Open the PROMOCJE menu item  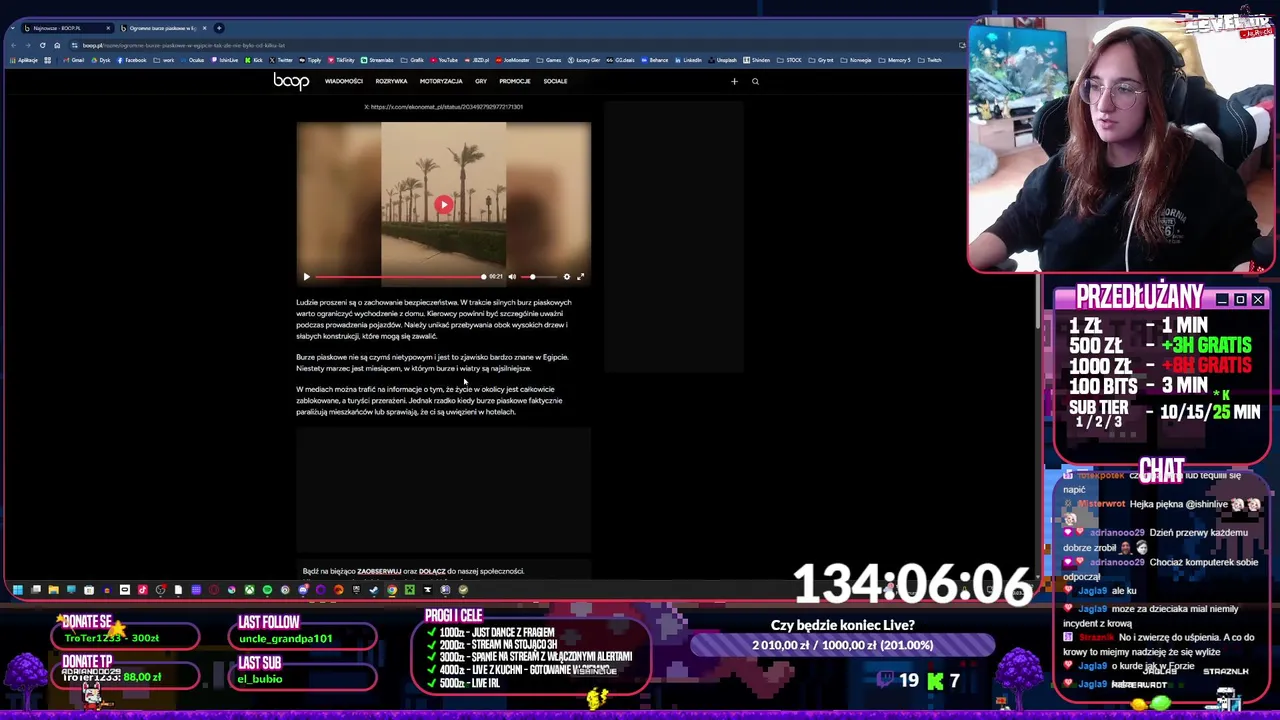coord(515,81)
